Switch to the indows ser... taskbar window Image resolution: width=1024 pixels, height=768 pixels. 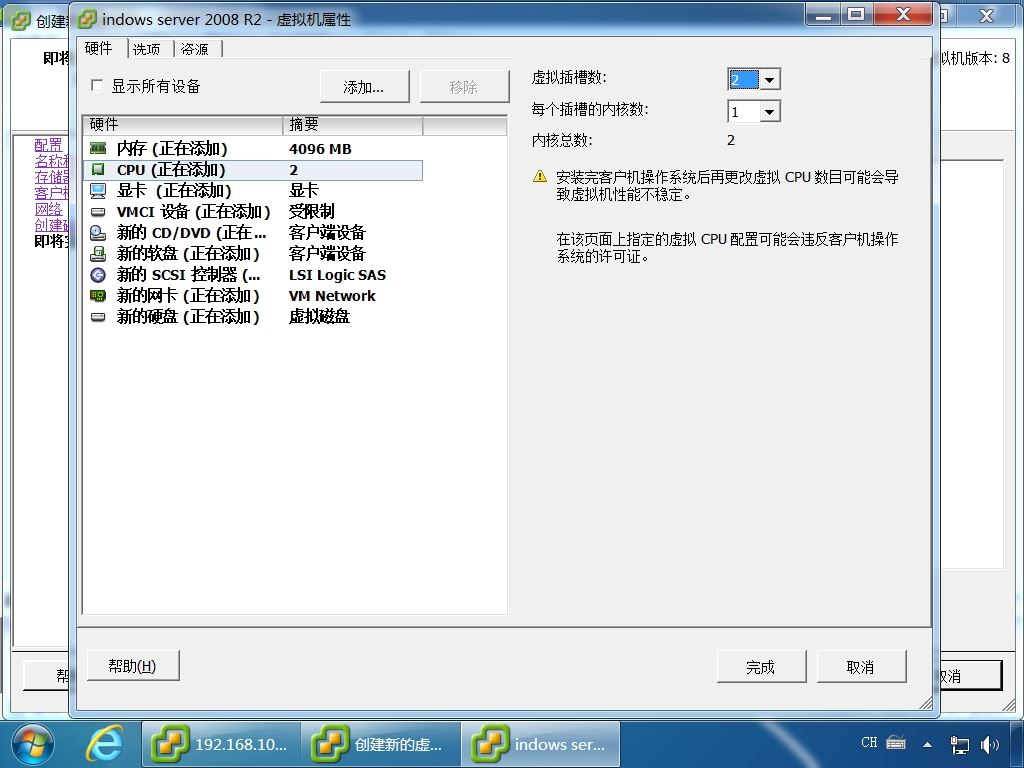pyautogui.click(x=541, y=744)
